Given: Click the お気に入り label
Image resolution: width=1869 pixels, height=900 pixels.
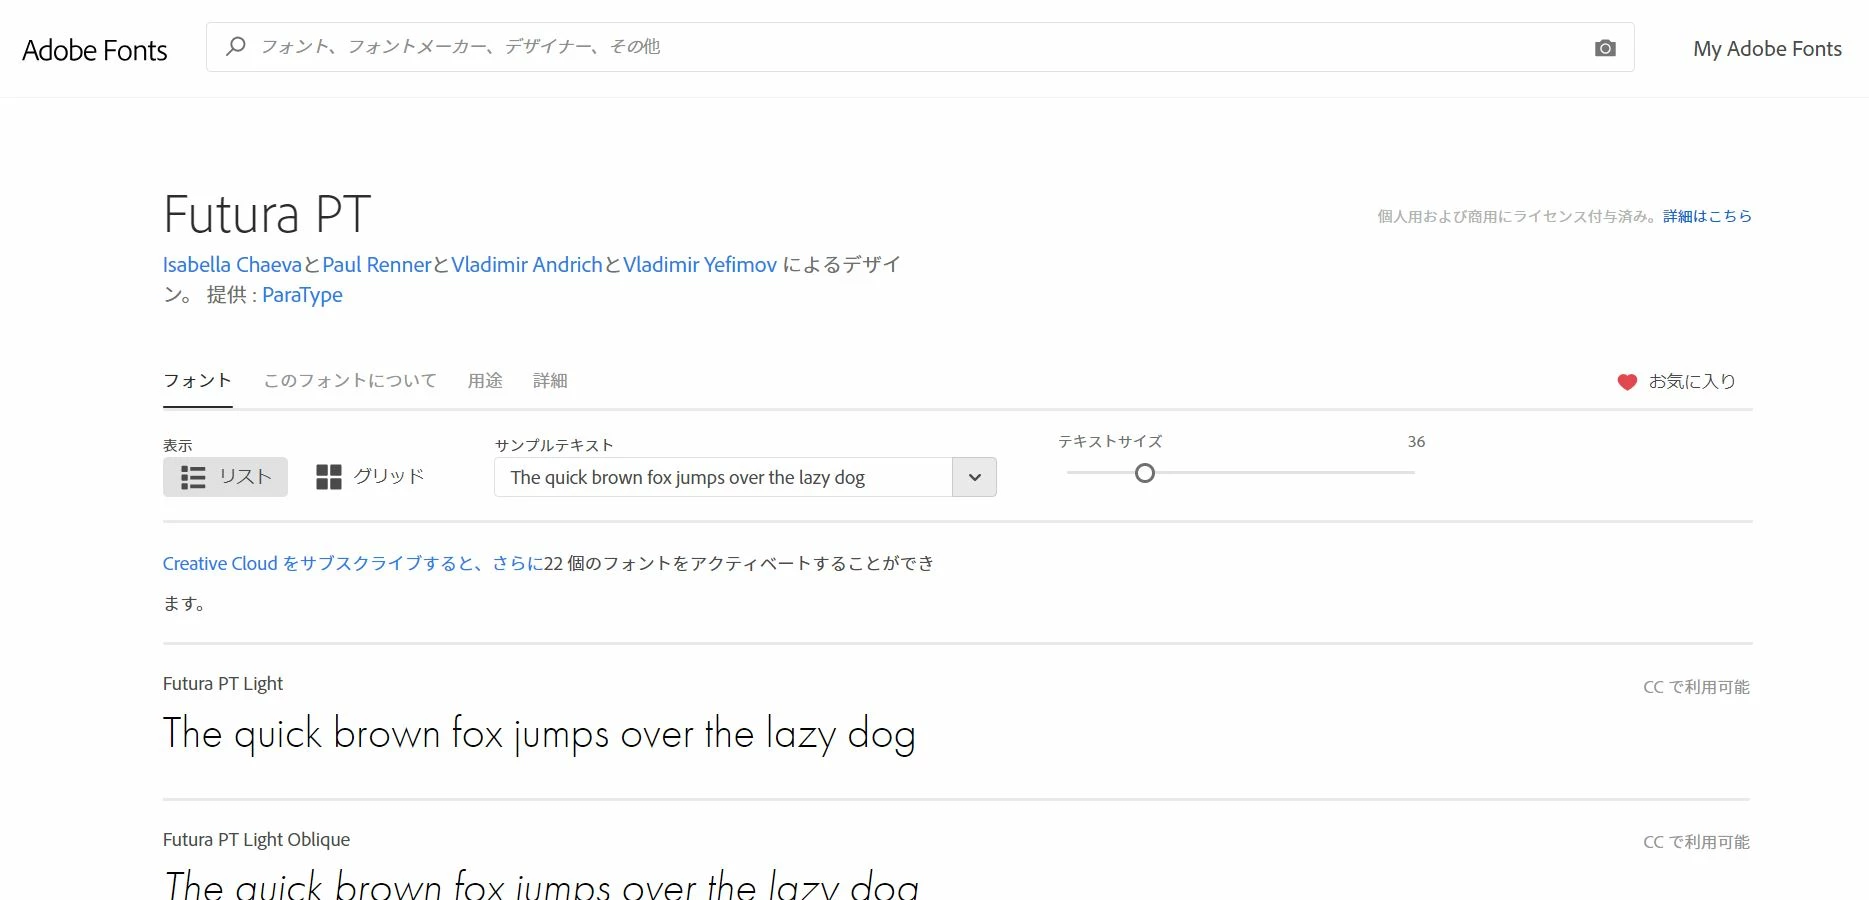Looking at the screenshot, I should pyautogui.click(x=1692, y=382).
